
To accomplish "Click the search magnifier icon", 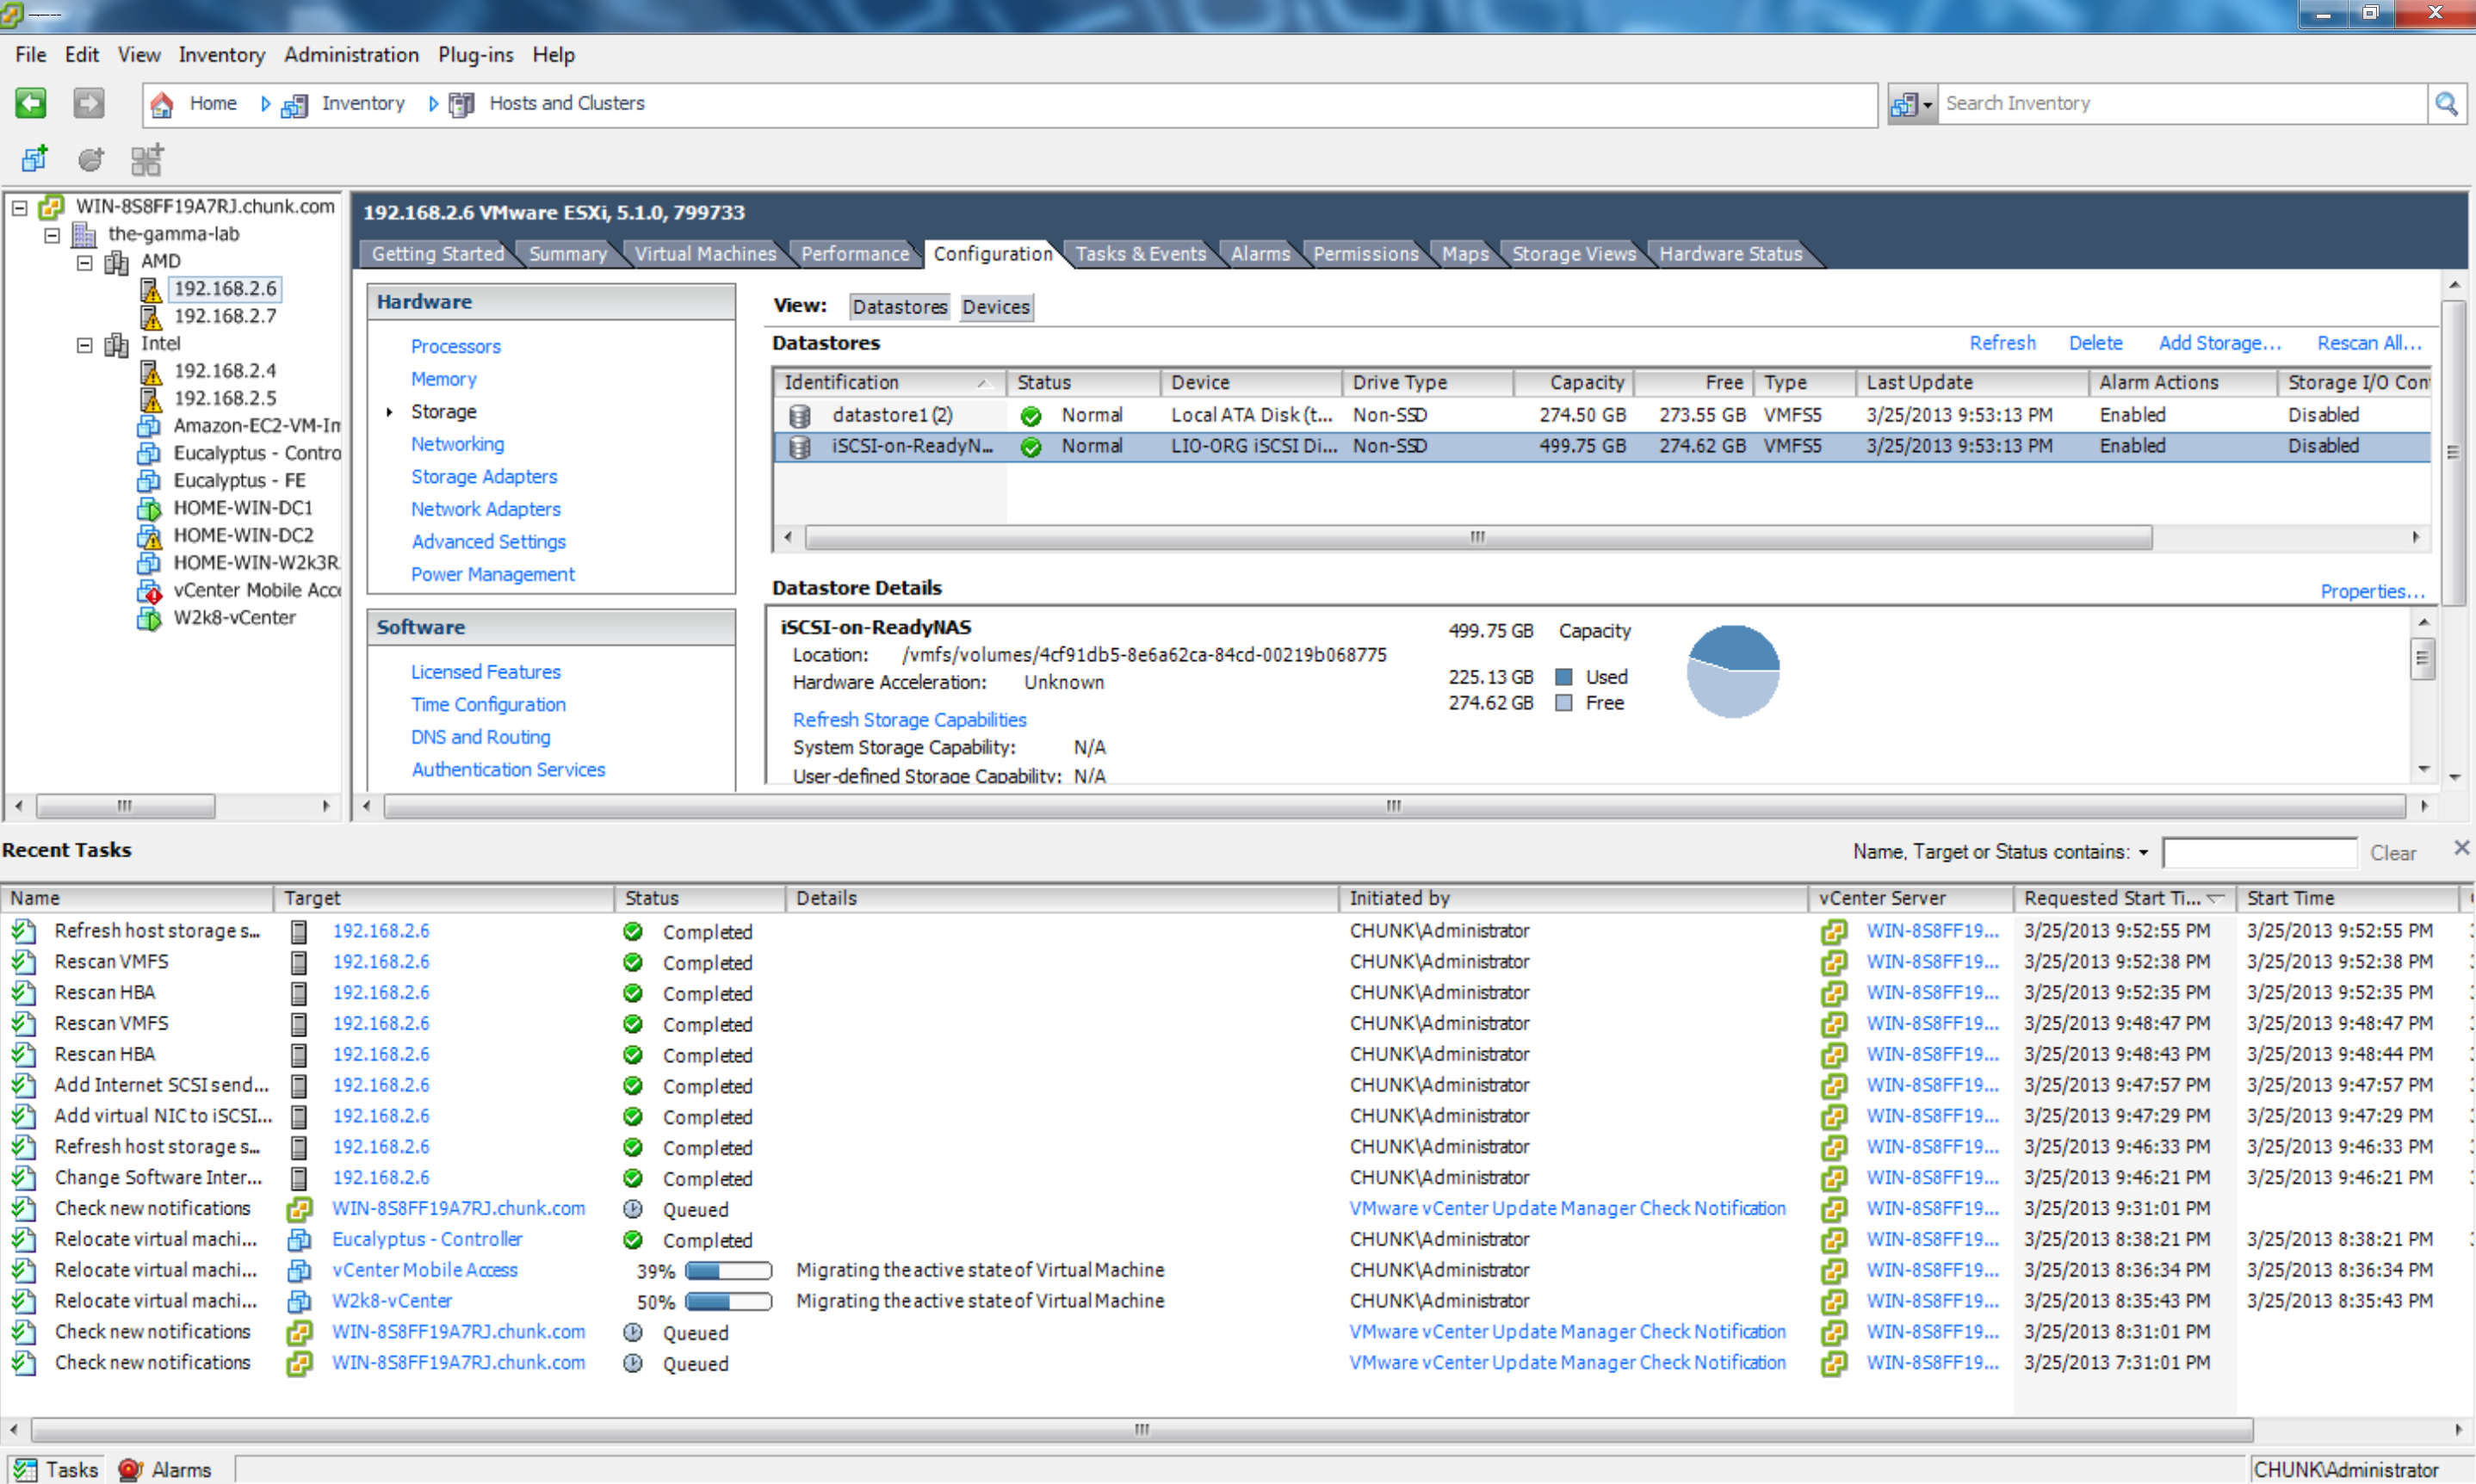I will [x=2447, y=103].
